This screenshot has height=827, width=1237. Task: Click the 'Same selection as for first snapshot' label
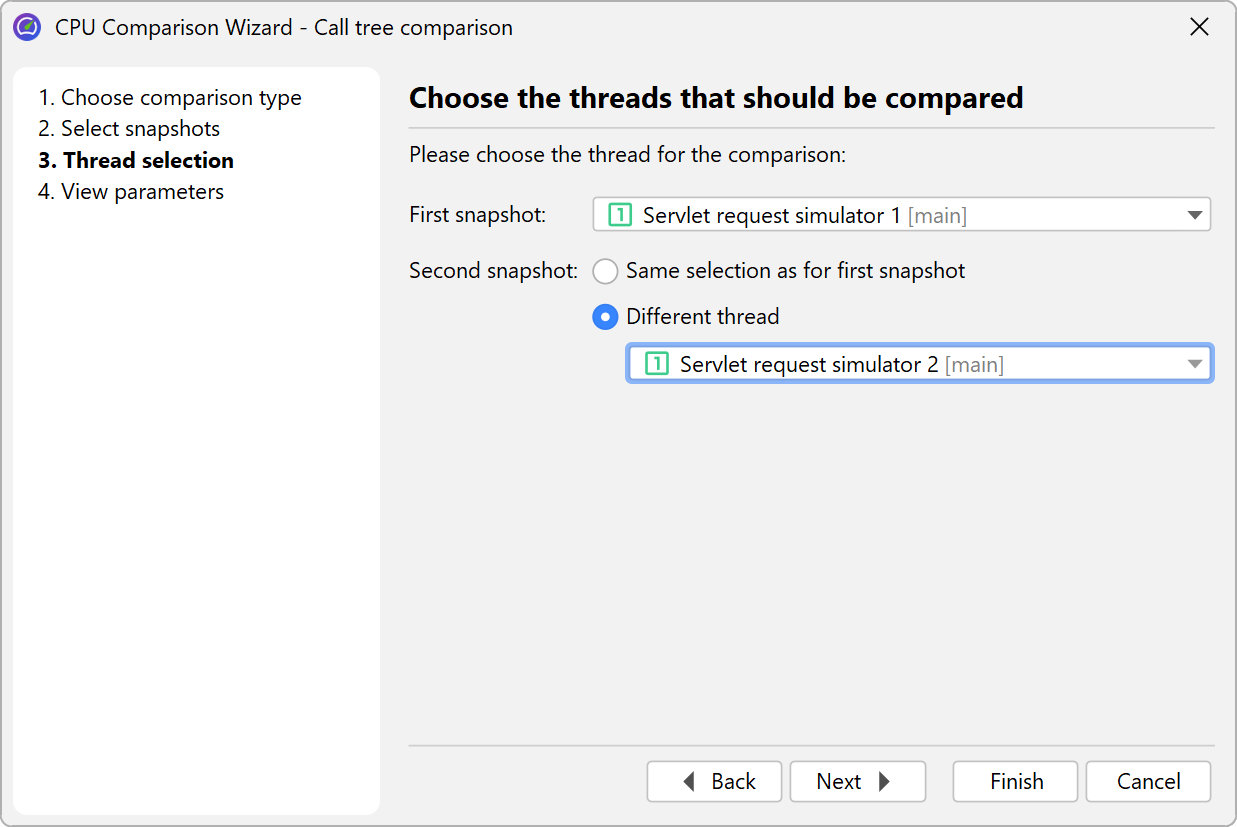click(795, 271)
